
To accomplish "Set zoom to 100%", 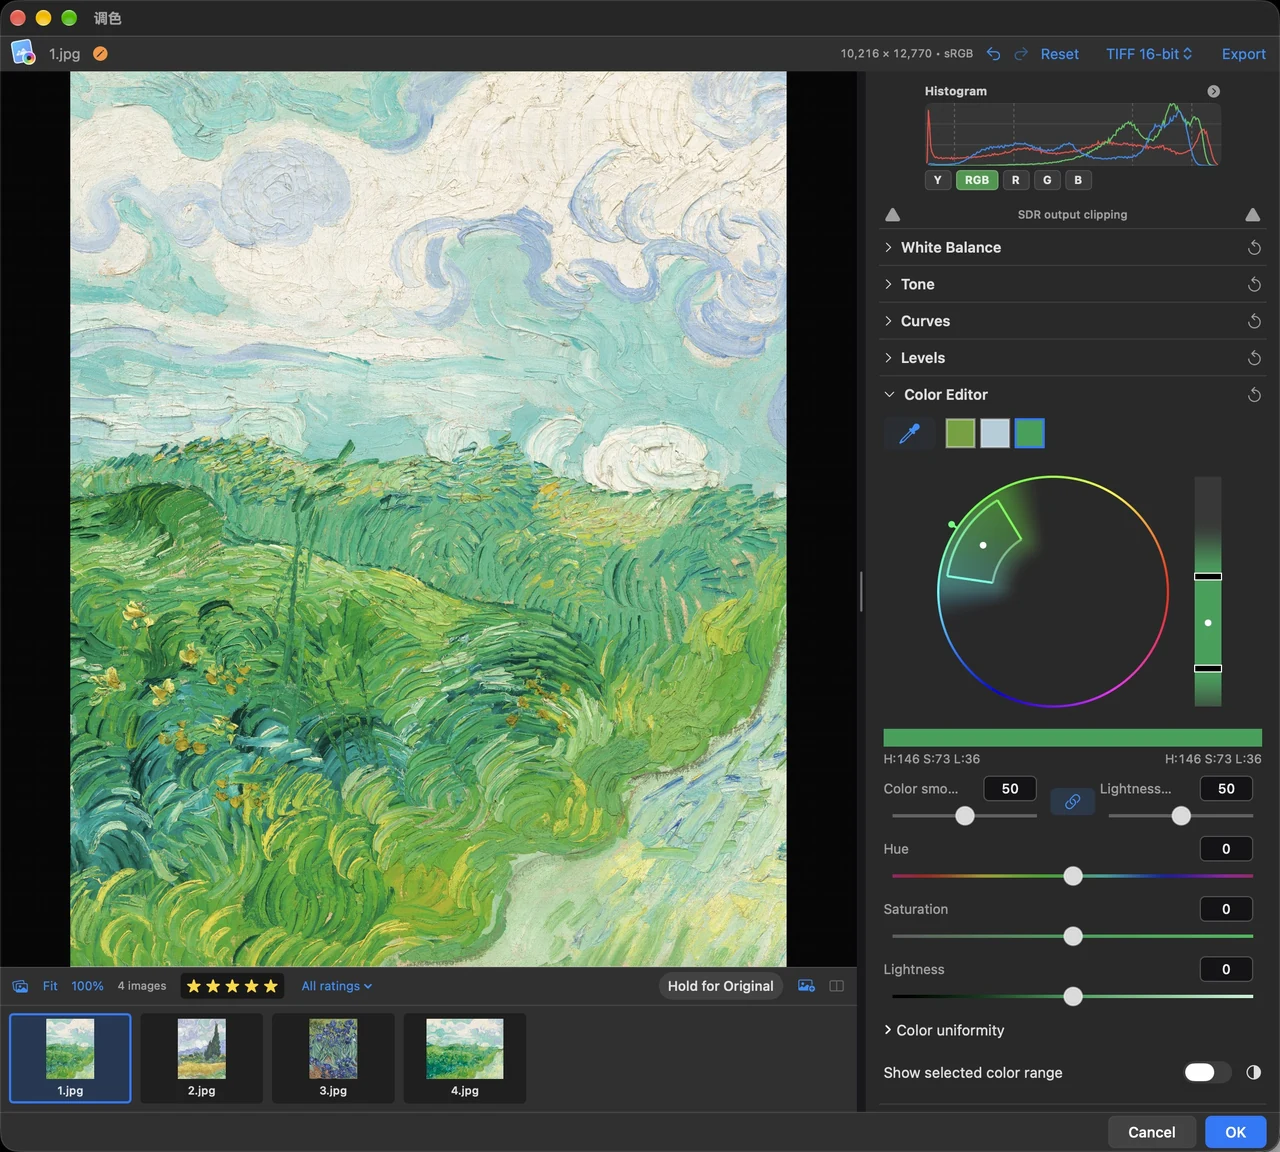I will [87, 986].
